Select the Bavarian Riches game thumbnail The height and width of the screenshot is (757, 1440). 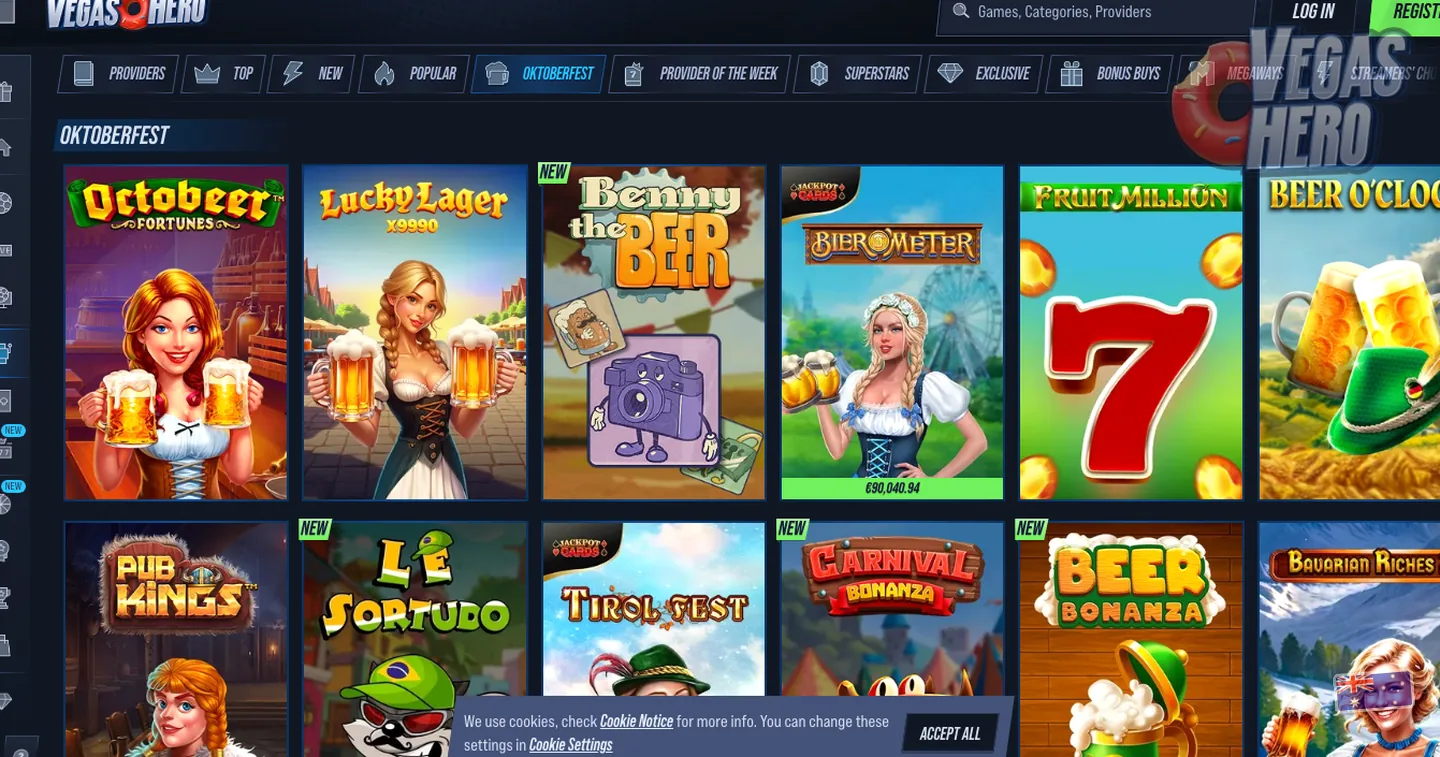1350,639
